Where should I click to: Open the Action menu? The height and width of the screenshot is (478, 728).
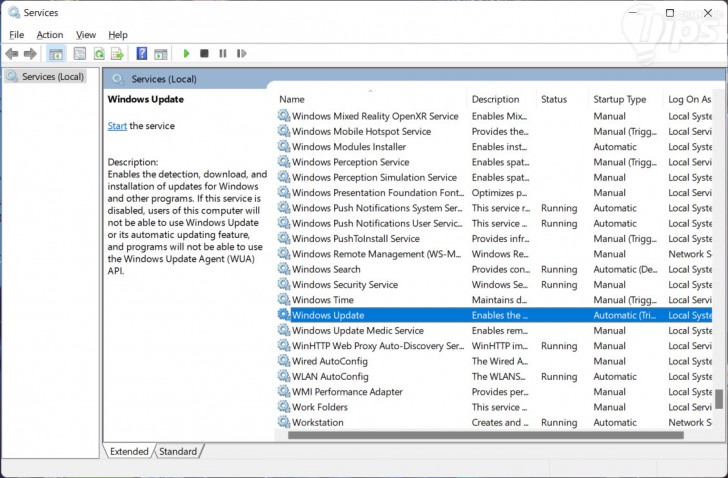(49, 35)
